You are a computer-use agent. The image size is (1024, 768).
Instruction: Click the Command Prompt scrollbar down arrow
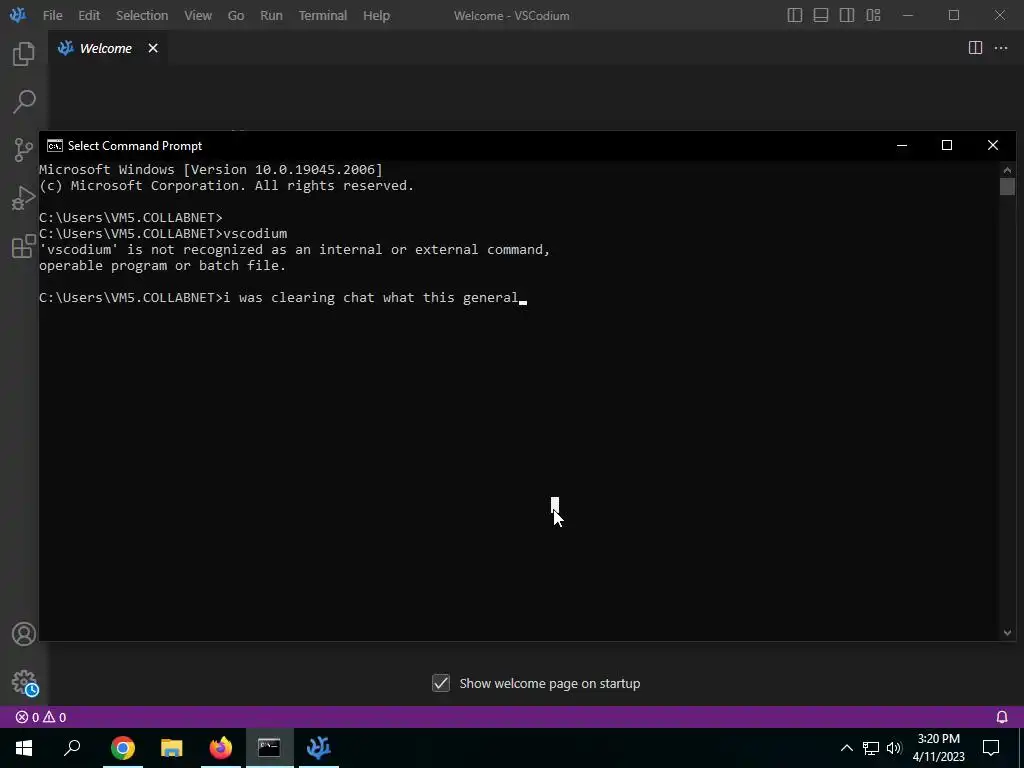[1007, 632]
